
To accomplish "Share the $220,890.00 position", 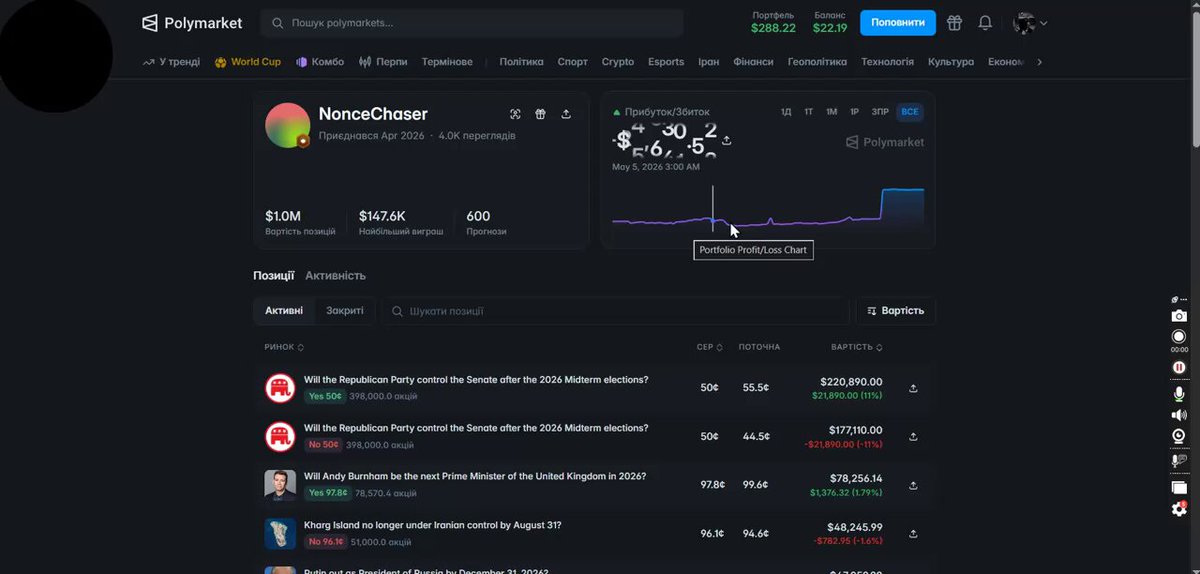I will (x=913, y=388).
